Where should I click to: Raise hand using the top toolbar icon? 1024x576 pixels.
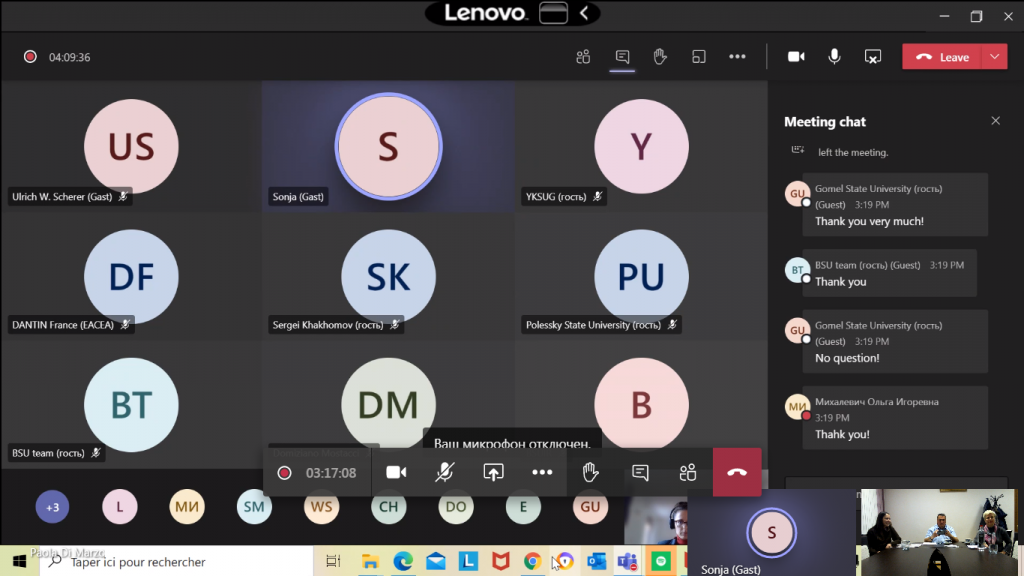pyautogui.click(x=660, y=57)
